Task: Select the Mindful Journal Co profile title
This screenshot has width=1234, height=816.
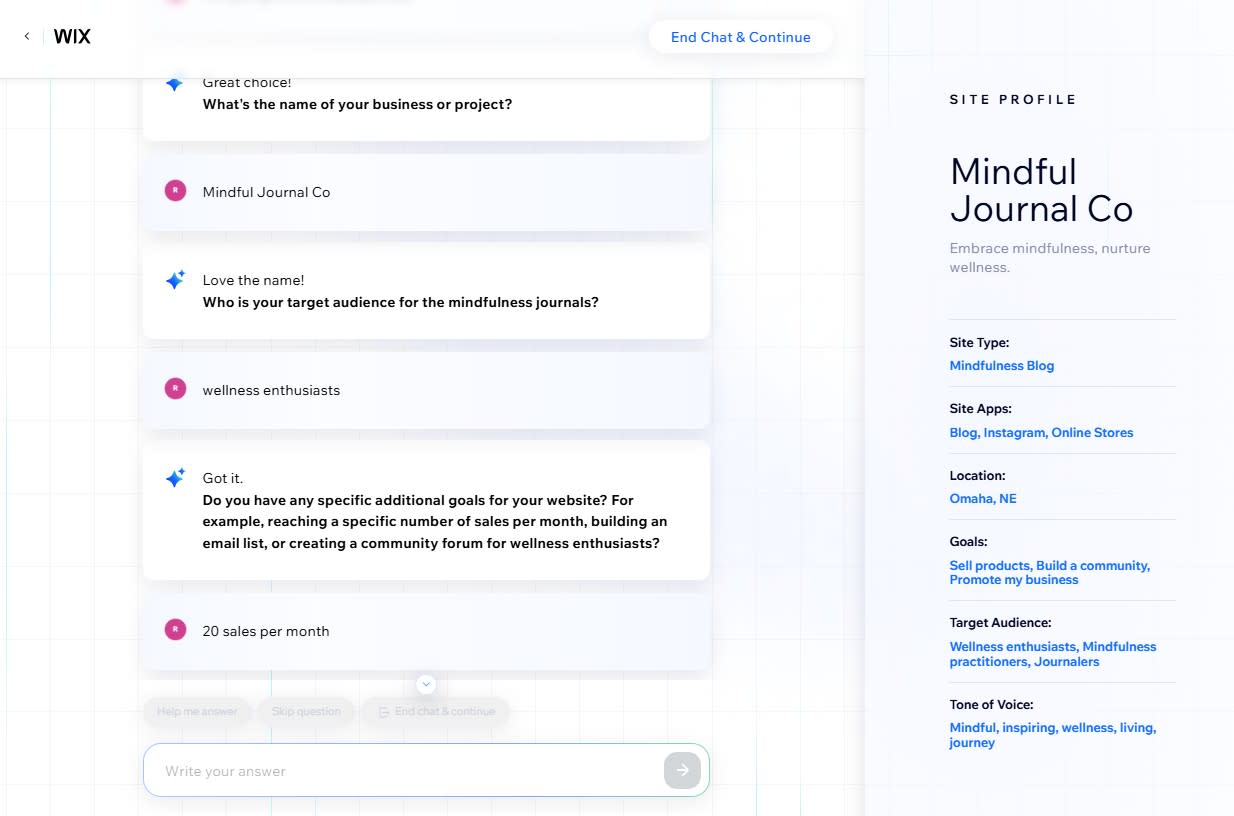Action: coord(1041,190)
